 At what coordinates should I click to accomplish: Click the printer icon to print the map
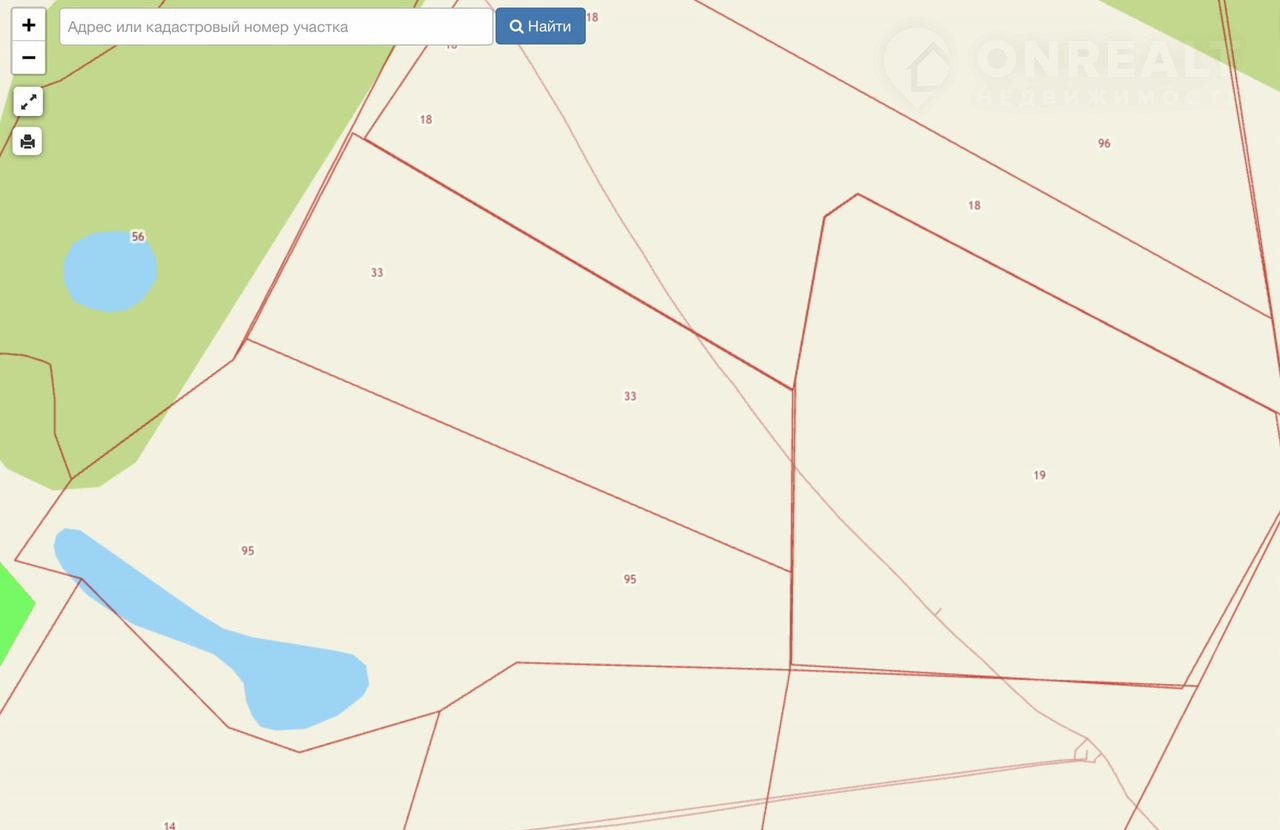coord(28,141)
